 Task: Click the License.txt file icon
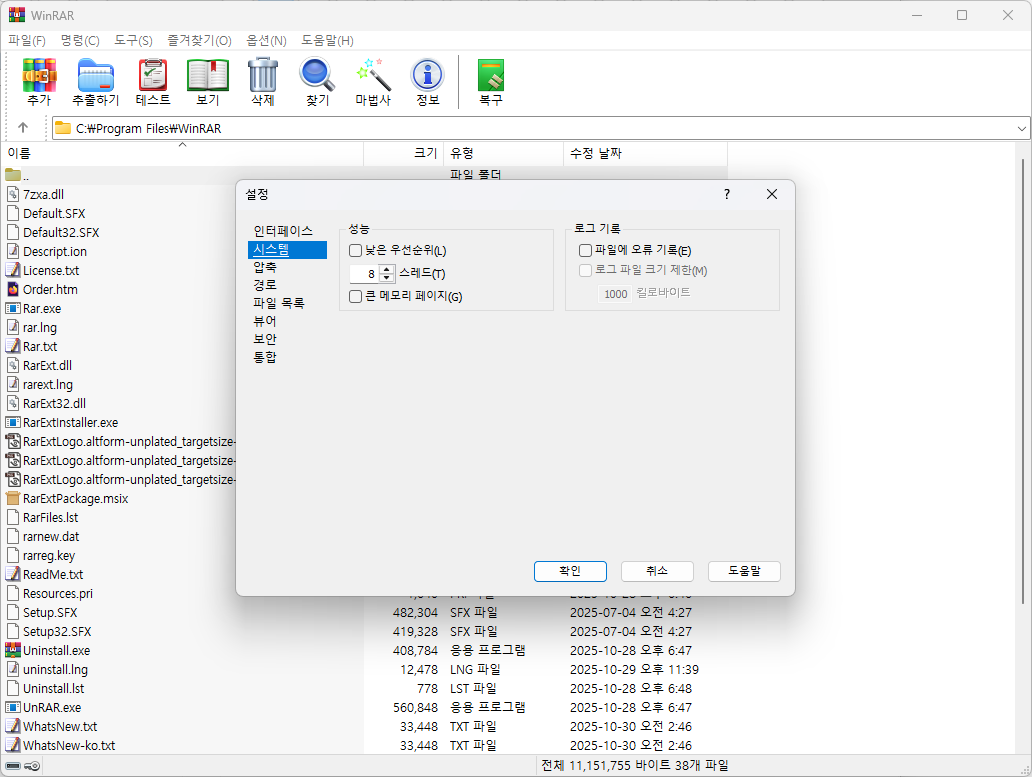(13, 270)
